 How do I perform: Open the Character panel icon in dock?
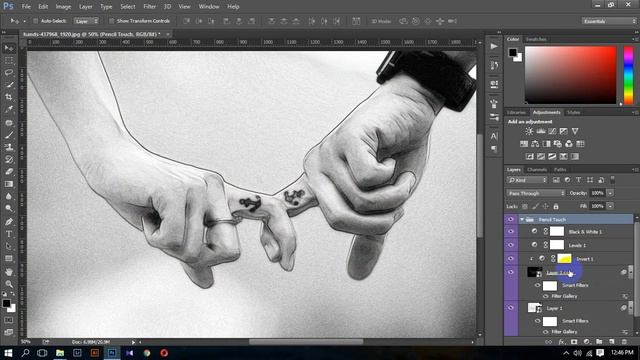494,136
